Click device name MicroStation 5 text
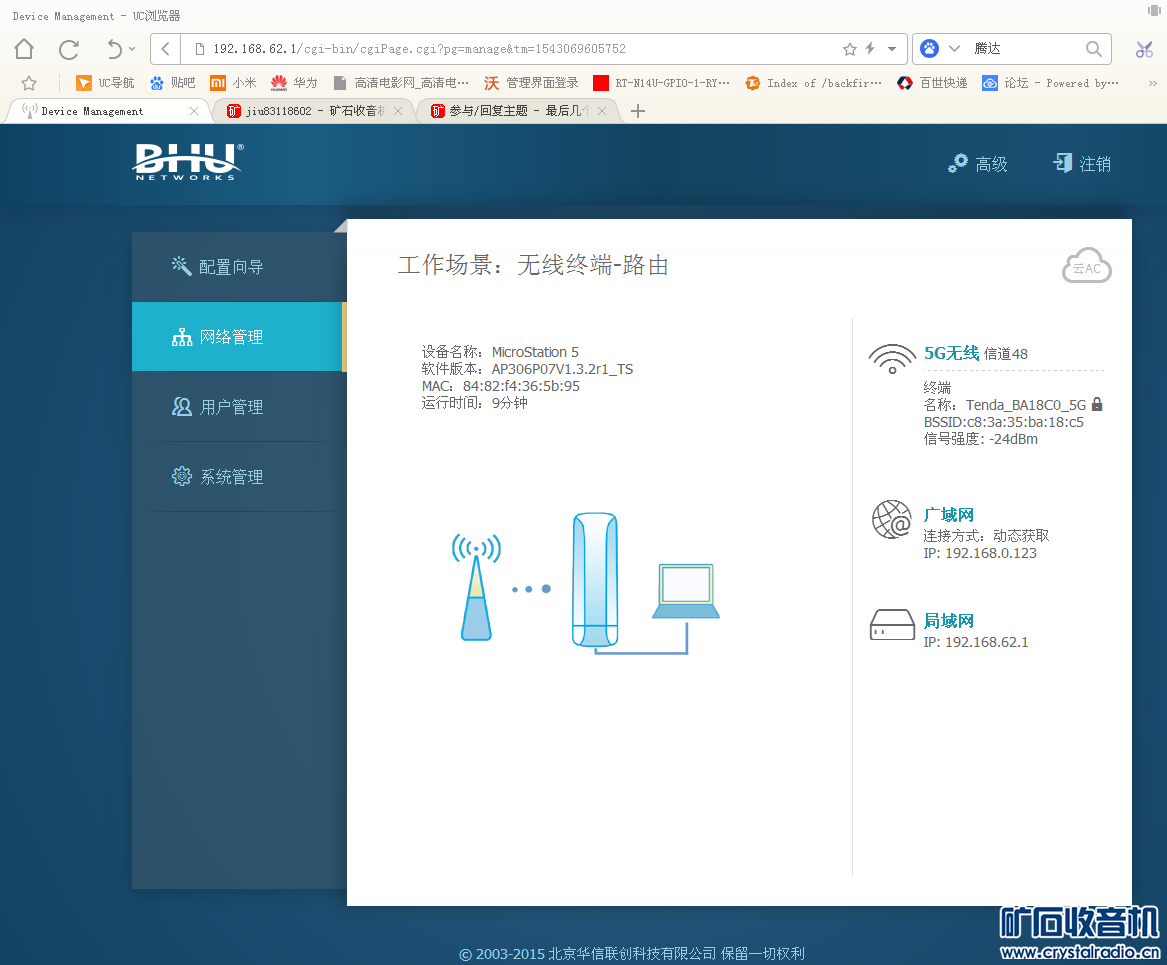Screen dimensions: 1167x965 tap(535, 352)
